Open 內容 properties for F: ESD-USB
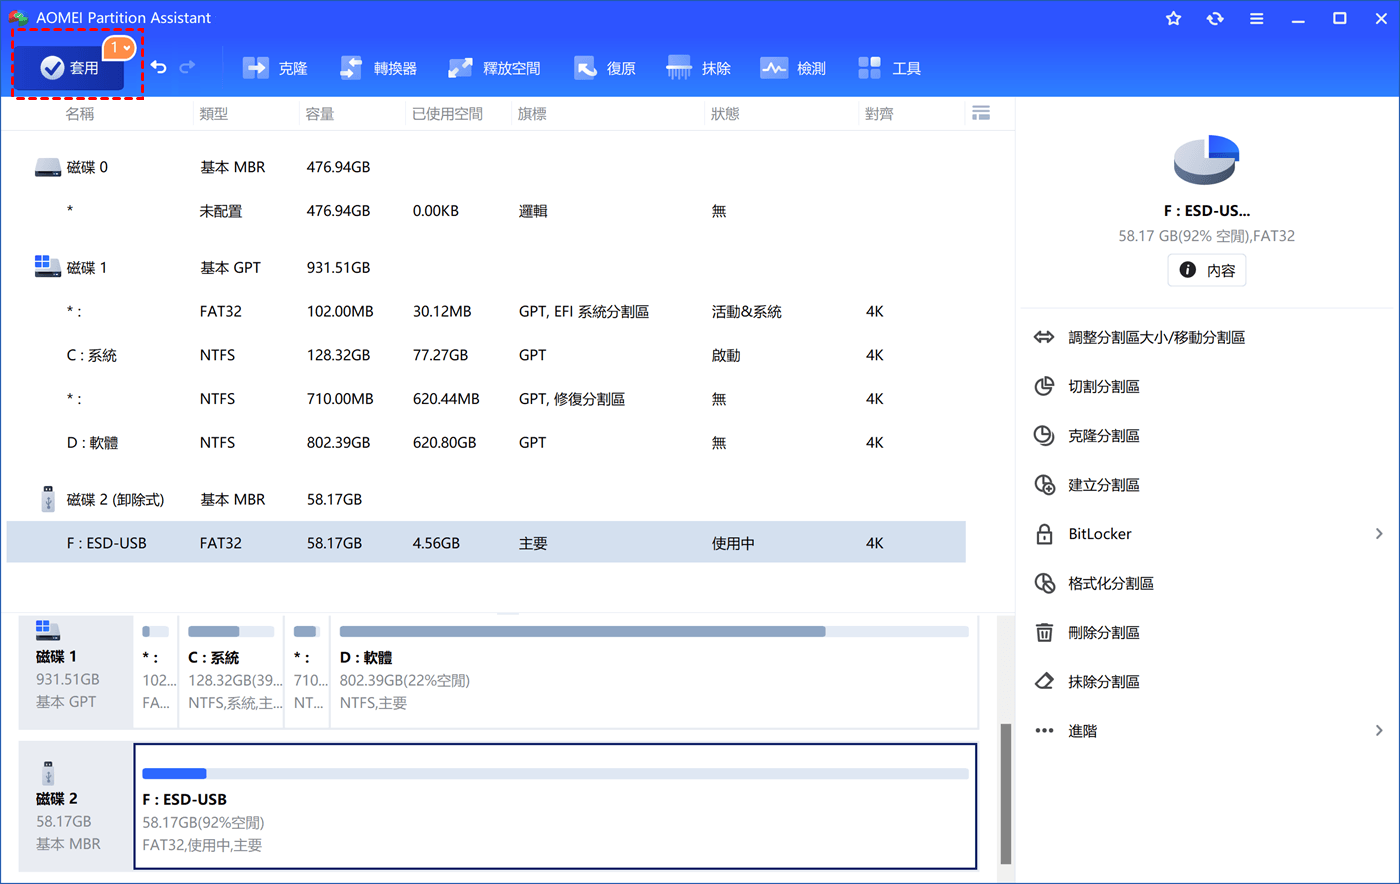 pyautogui.click(x=1207, y=270)
